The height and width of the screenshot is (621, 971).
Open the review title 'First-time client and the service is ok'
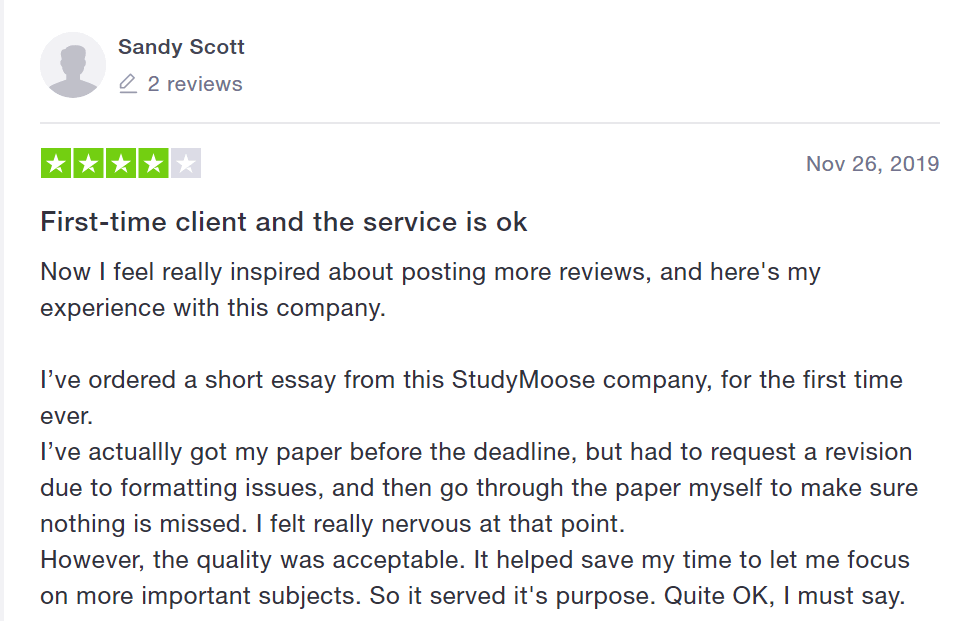pyautogui.click(x=284, y=222)
